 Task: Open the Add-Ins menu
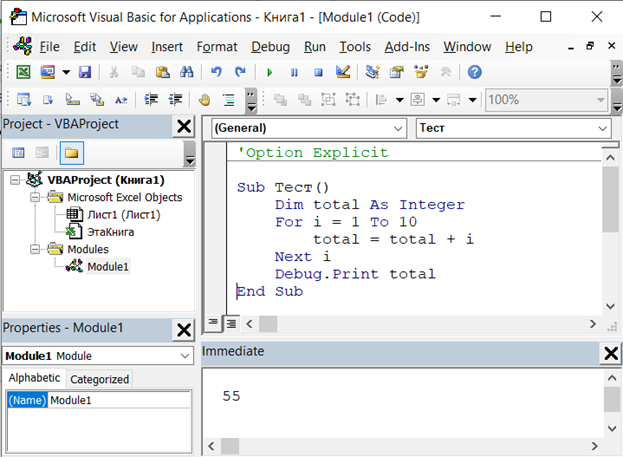[407, 47]
